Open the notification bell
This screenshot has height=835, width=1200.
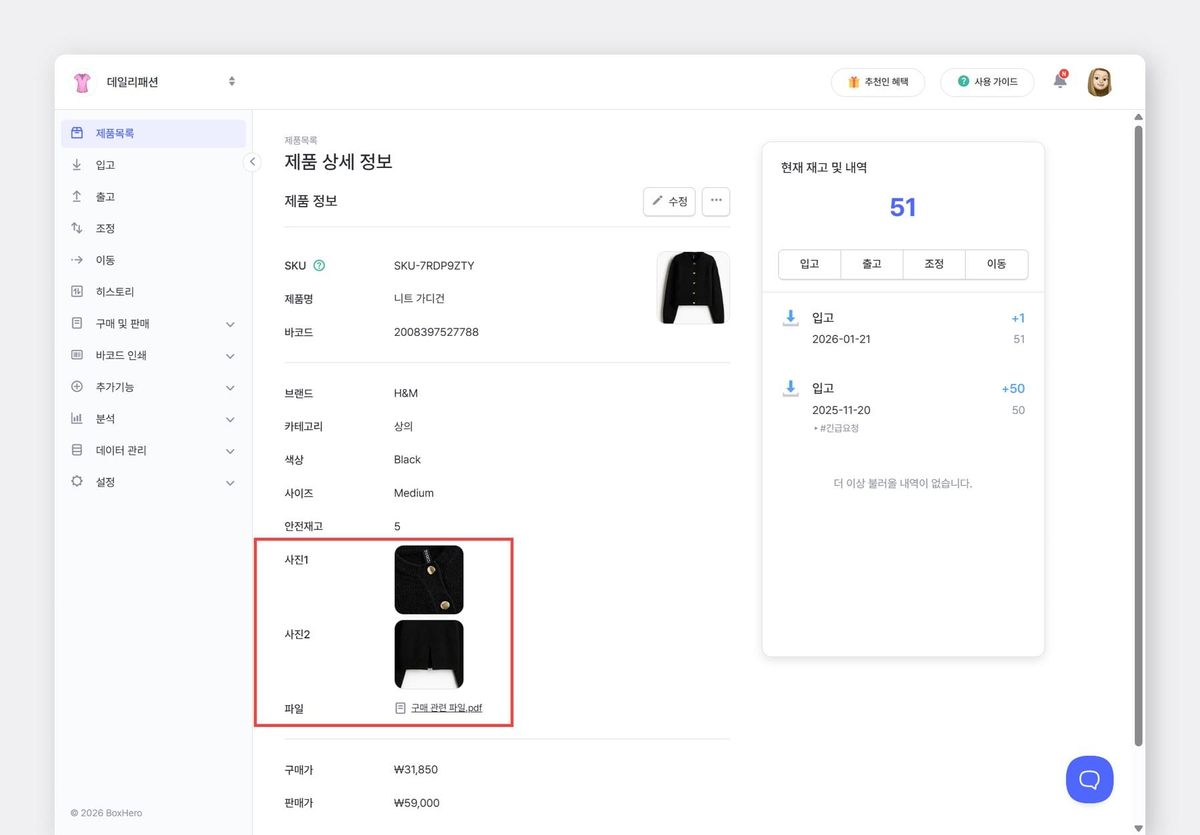(x=1059, y=81)
